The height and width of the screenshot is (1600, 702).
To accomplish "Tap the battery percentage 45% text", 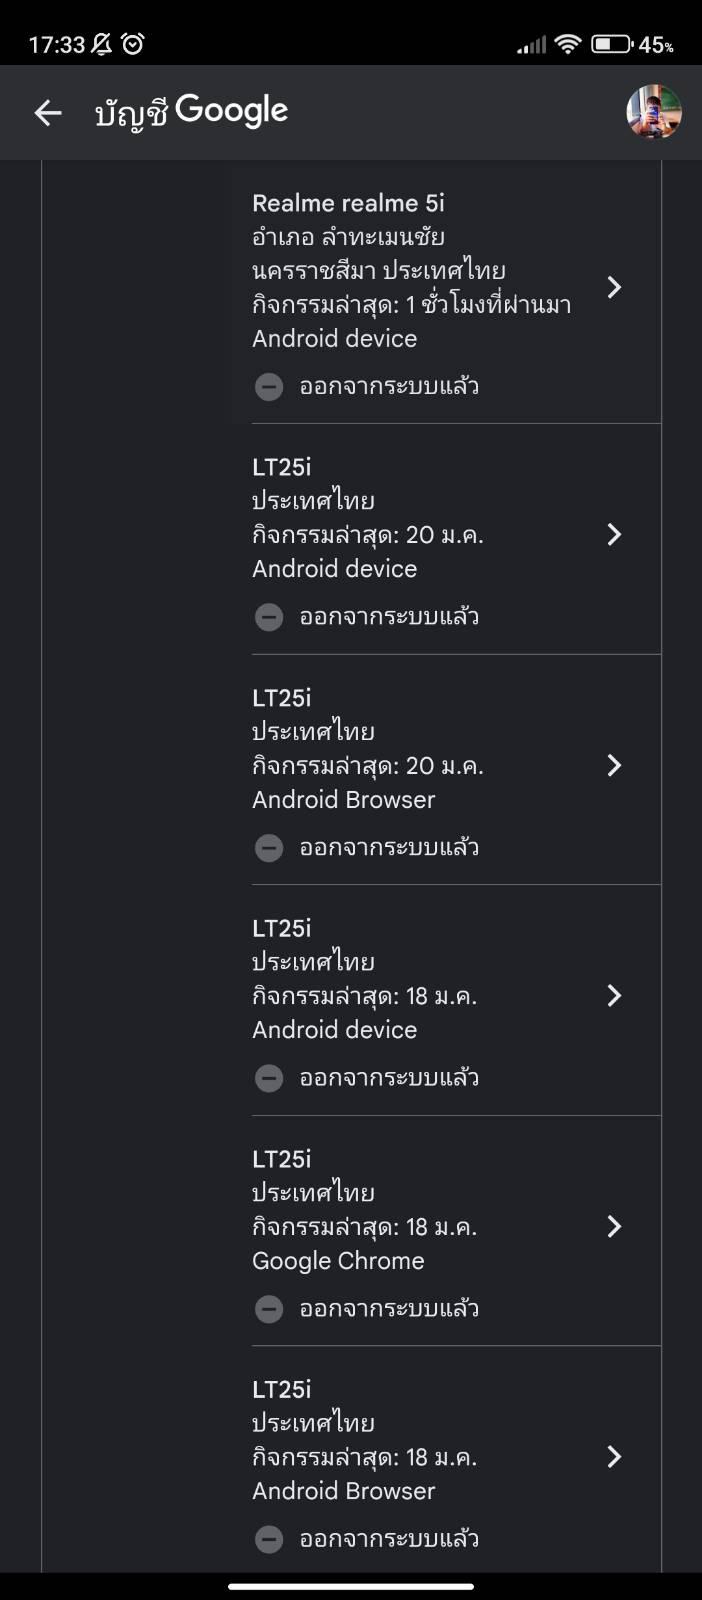I will tap(656, 45).
